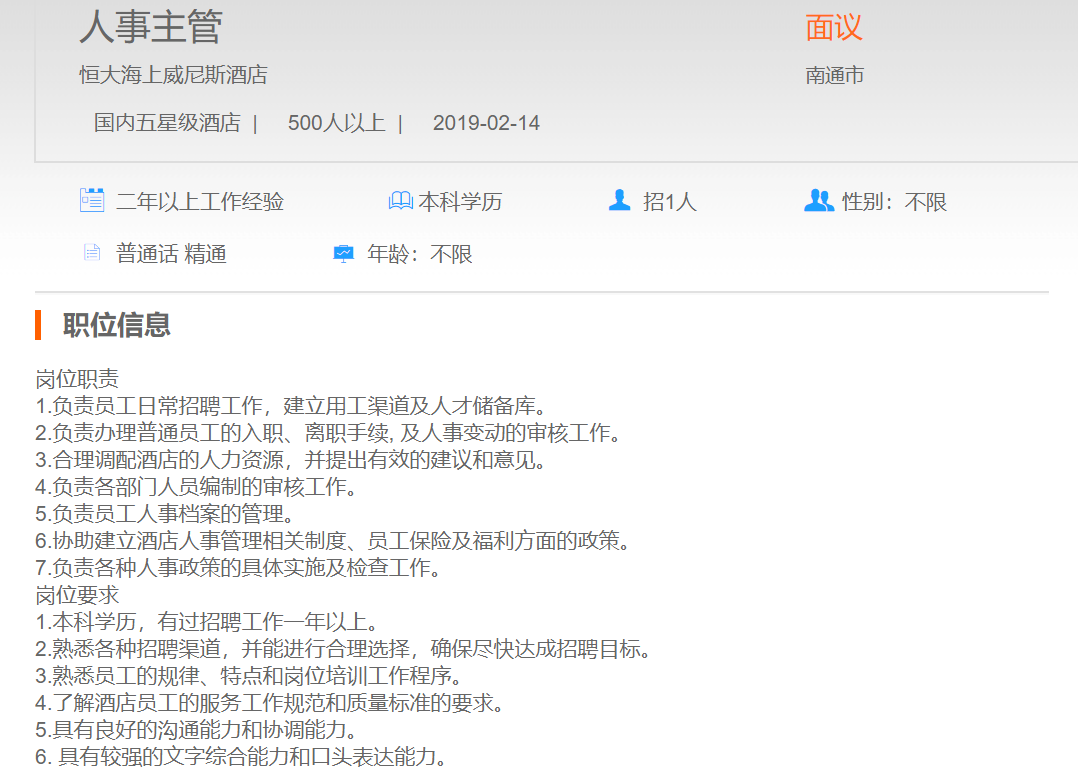Image resolution: width=1078 pixels, height=778 pixels.
Task: Click the document icon beside 普通话 精通
Action: 92,254
